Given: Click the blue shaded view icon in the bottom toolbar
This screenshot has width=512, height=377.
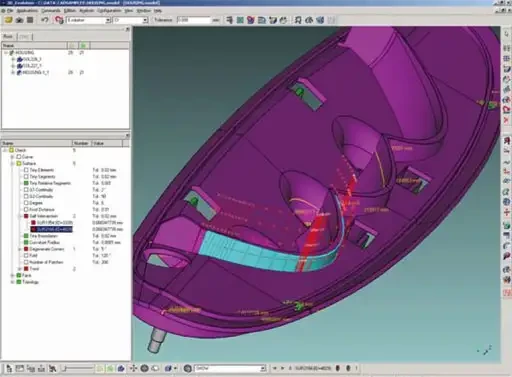Looking at the screenshot, I should click(121, 368).
